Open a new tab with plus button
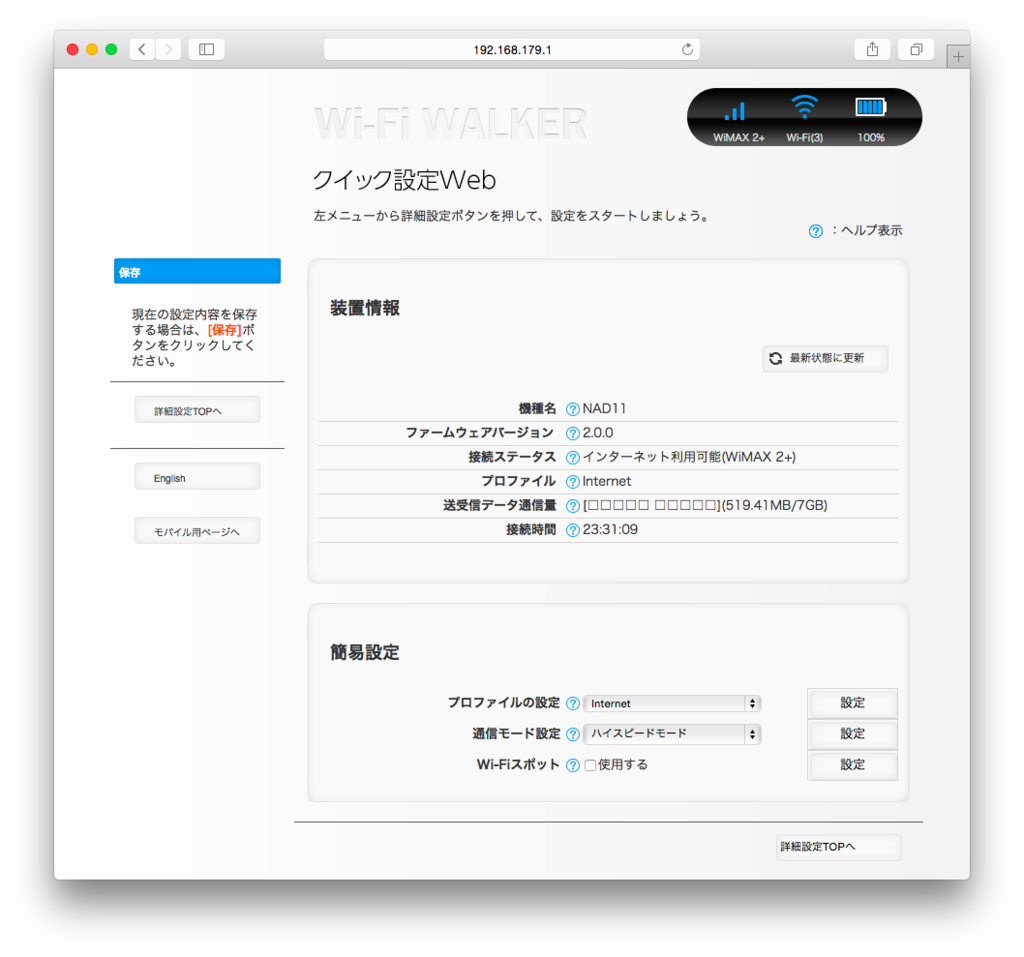 pos(958,57)
